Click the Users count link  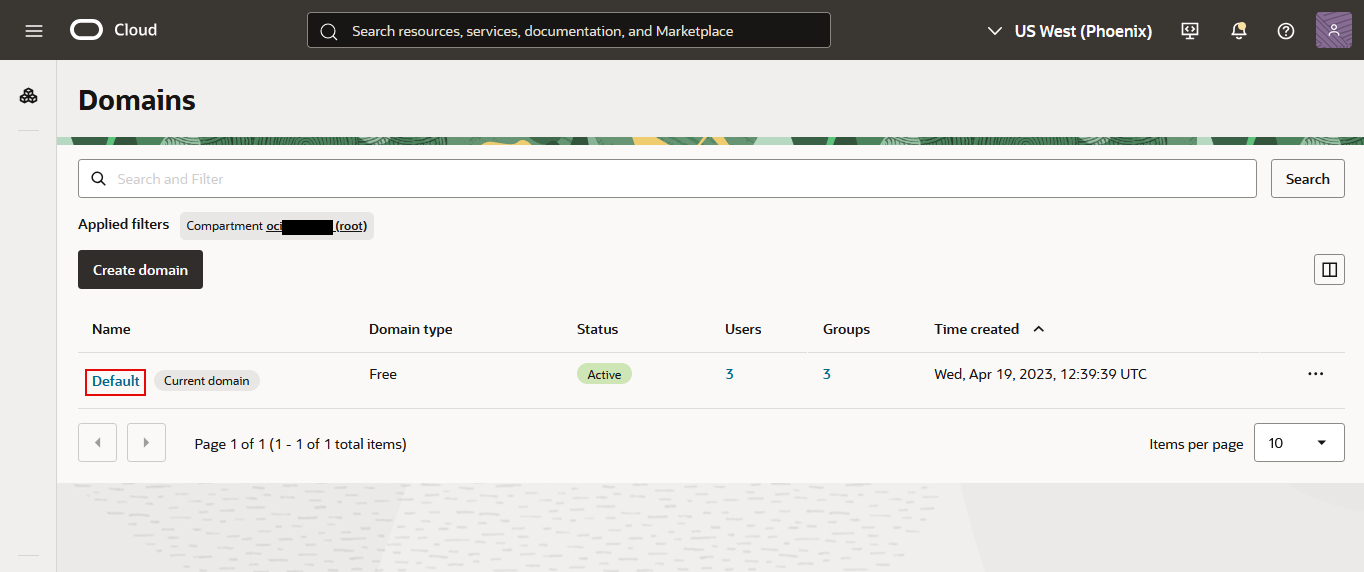coord(729,374)
